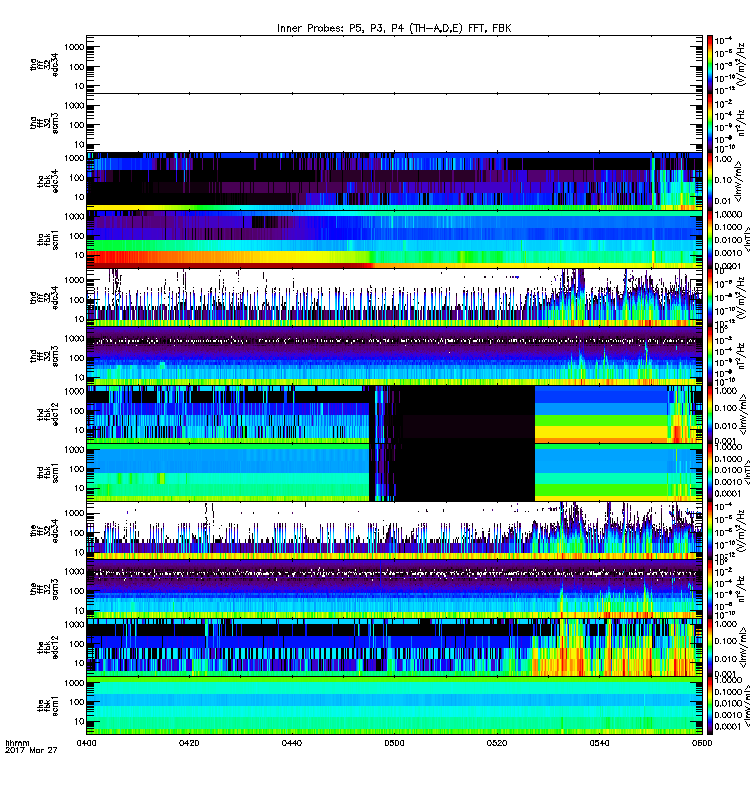Click the 'tha fbk scm1' panel label
Screen dimensions: 750x800
click(47, 240)
